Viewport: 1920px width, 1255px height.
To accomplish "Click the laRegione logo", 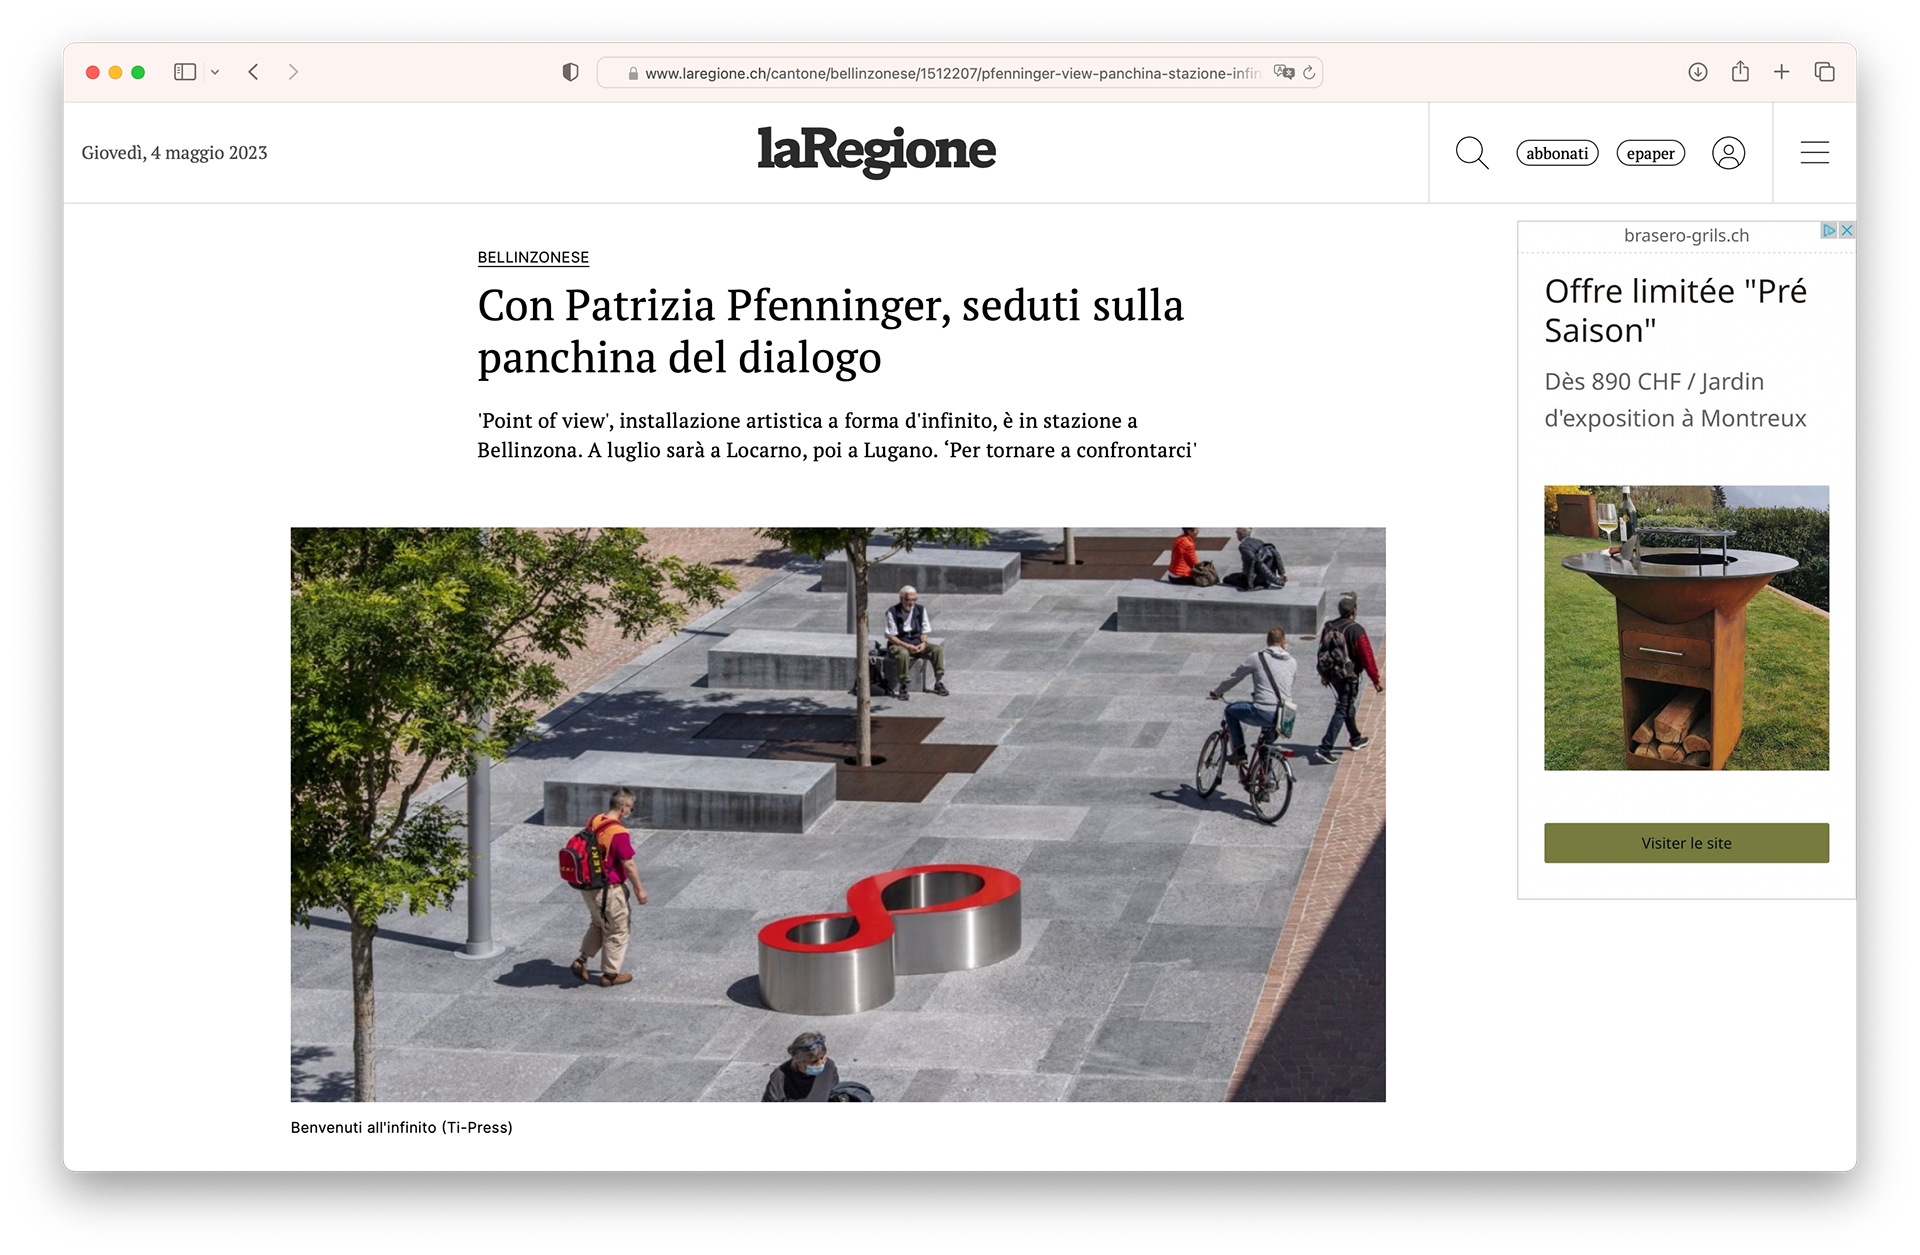I will click(x=876, y=151).
